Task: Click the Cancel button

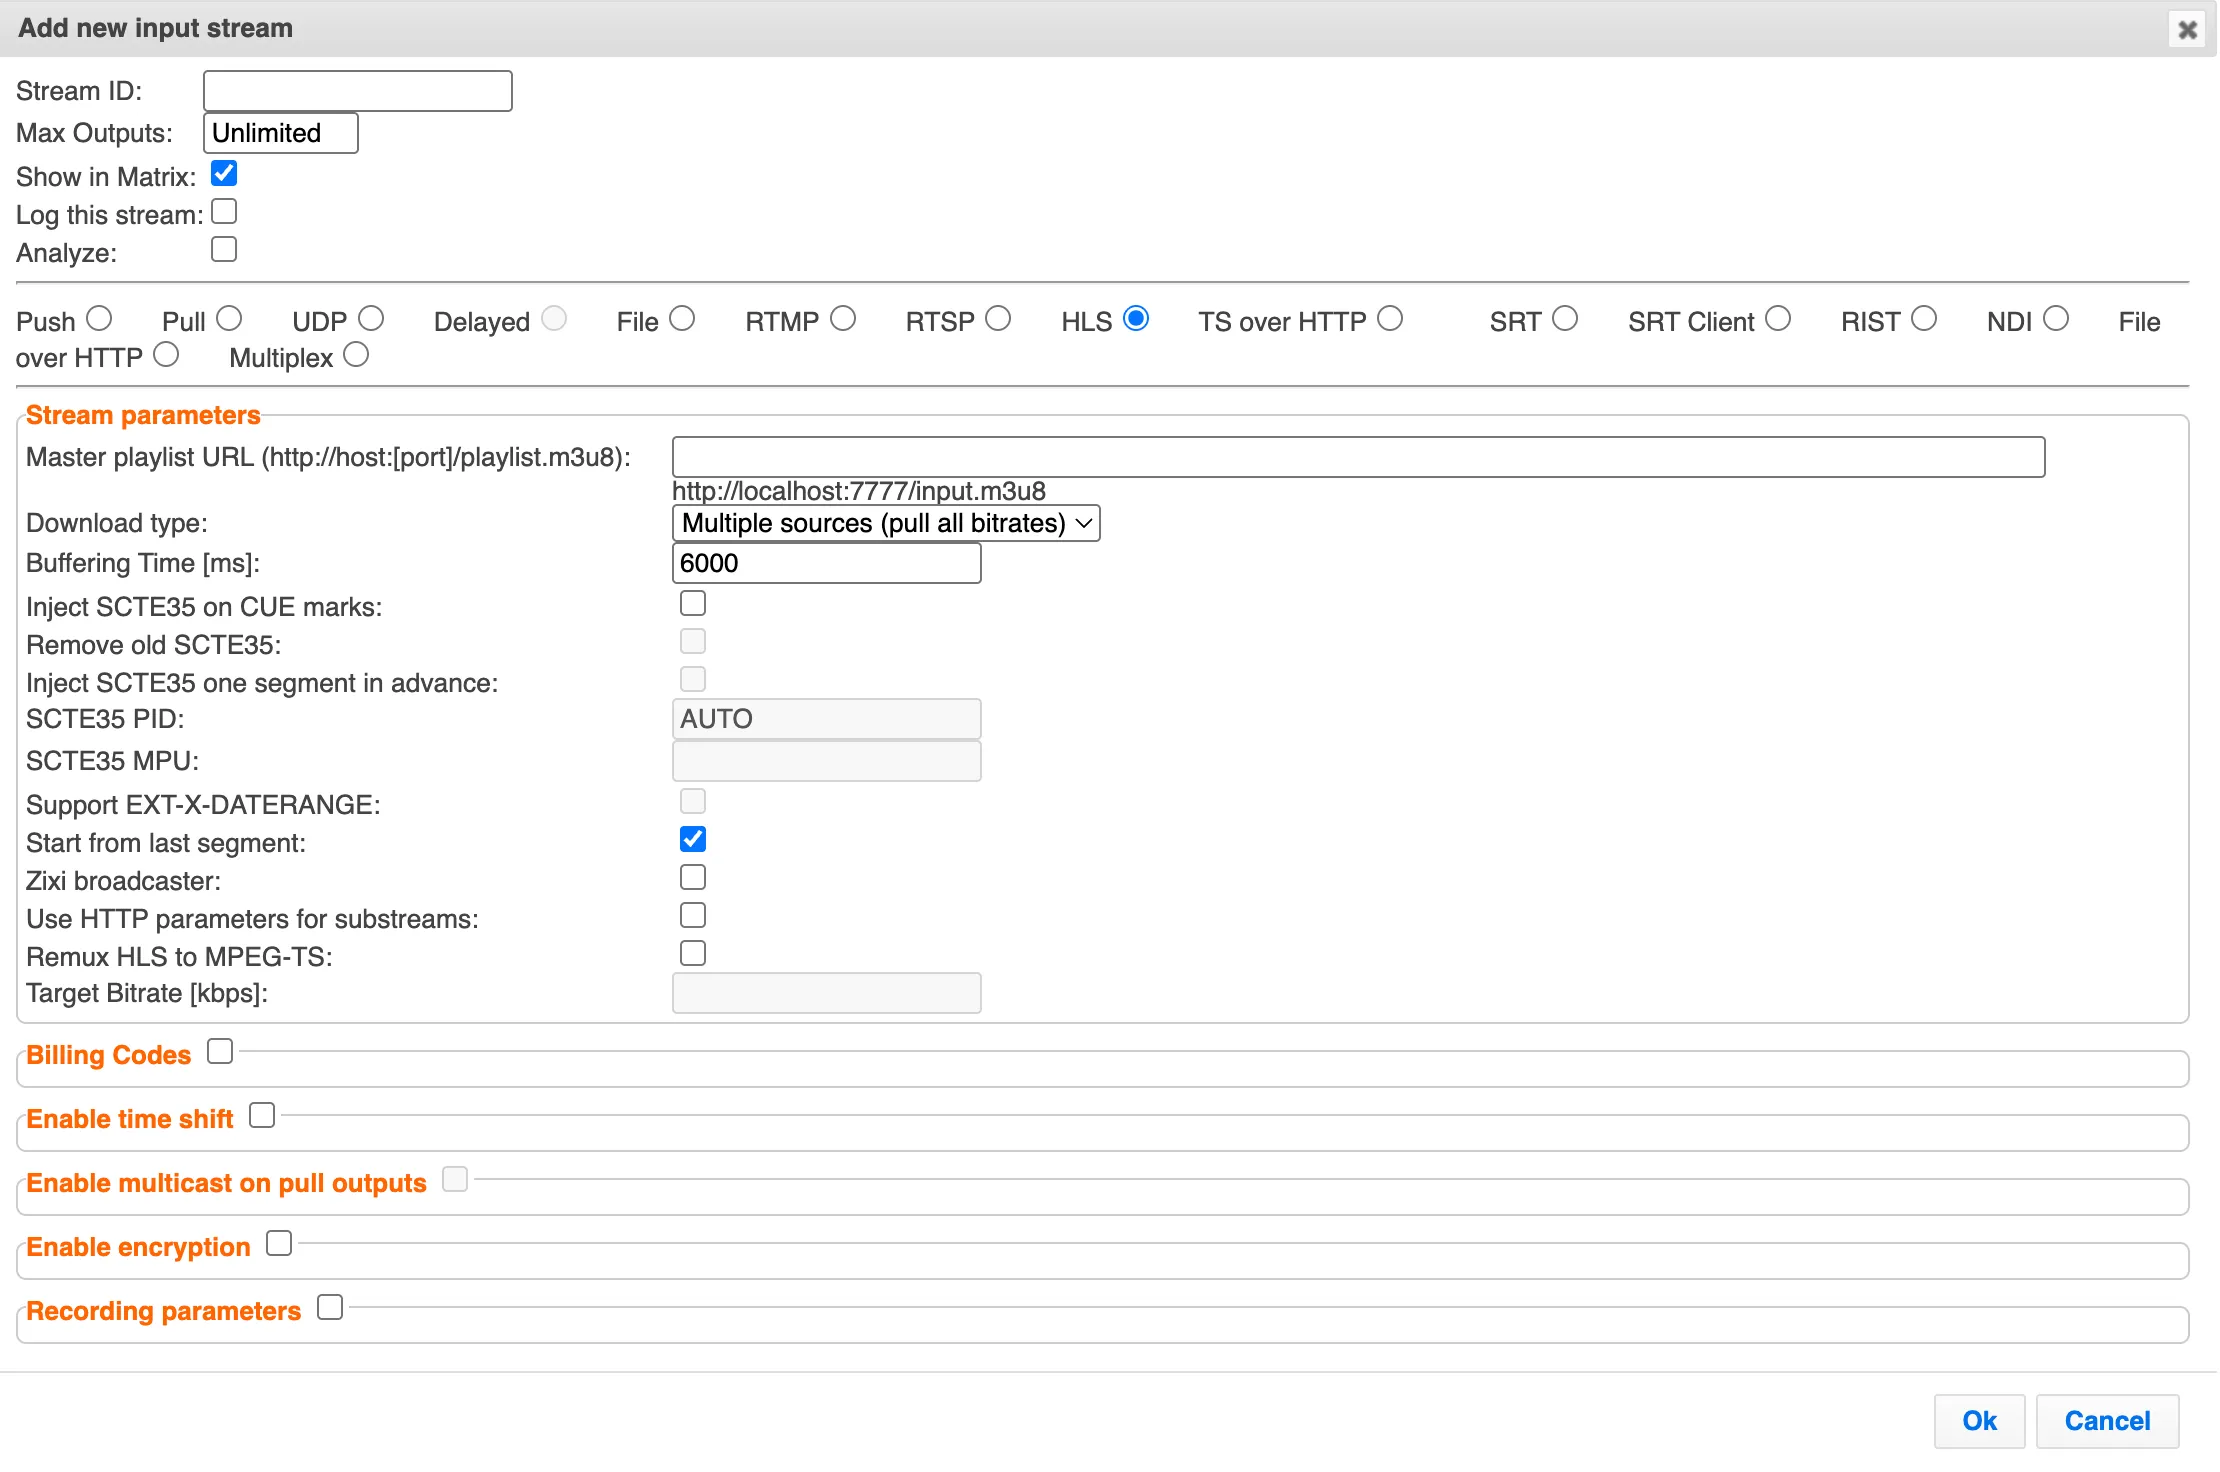Action: click(2107, 1421)
